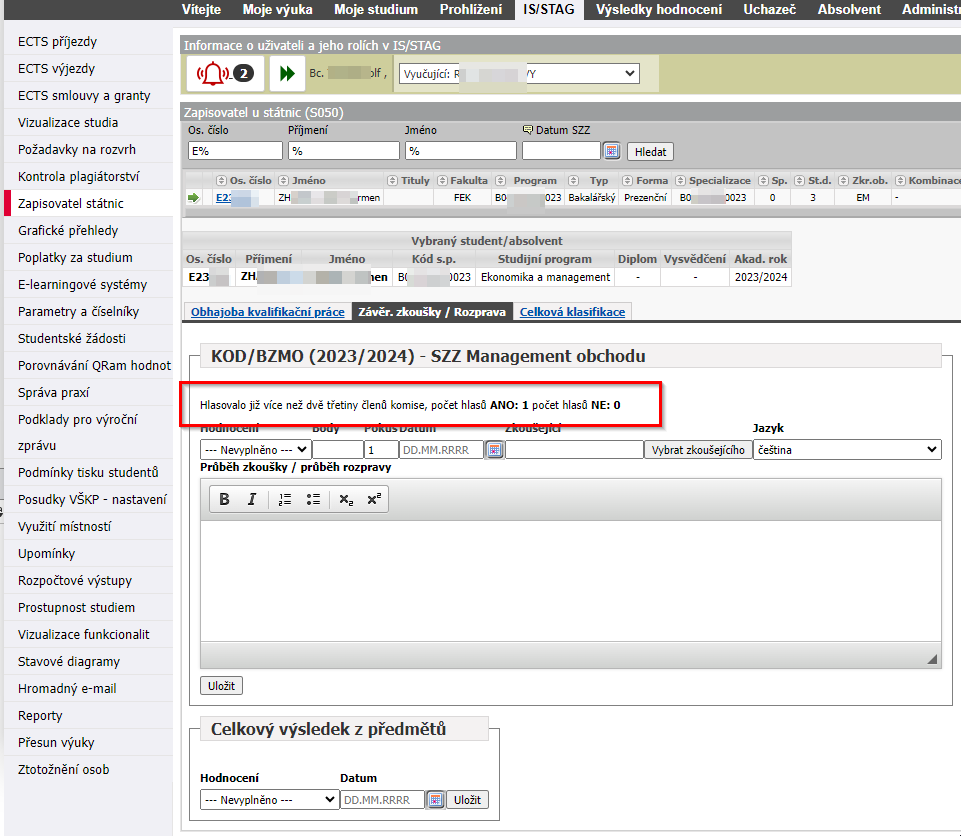Sort table by Jméno column icon

pos(283,180)
